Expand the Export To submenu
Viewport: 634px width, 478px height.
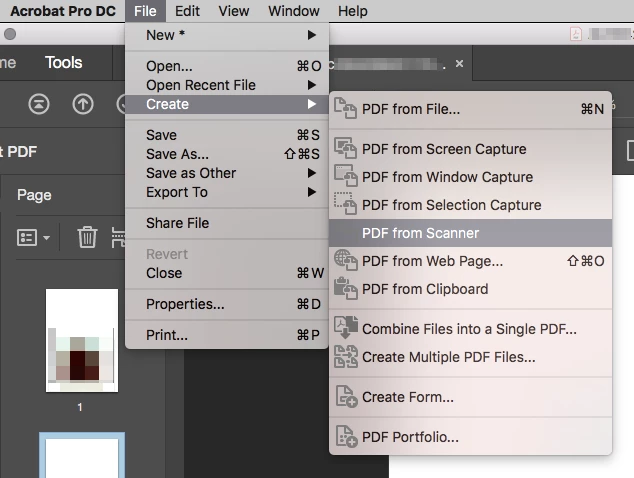coord(227,192)
